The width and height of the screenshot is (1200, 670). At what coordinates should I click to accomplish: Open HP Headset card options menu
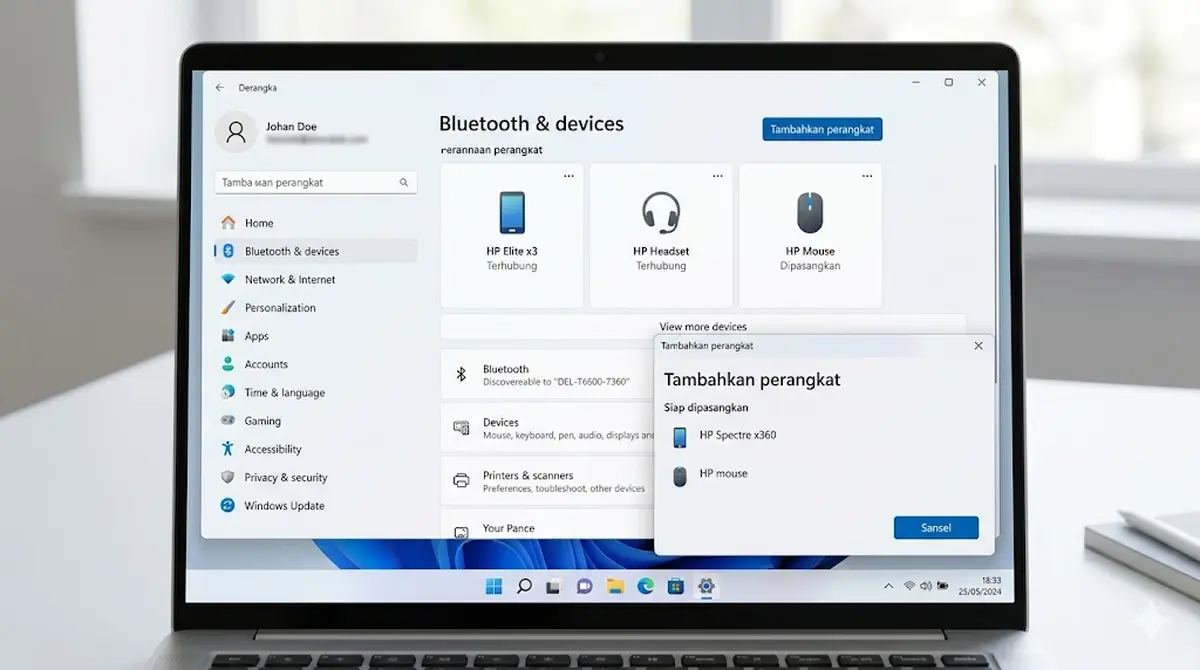717,175
